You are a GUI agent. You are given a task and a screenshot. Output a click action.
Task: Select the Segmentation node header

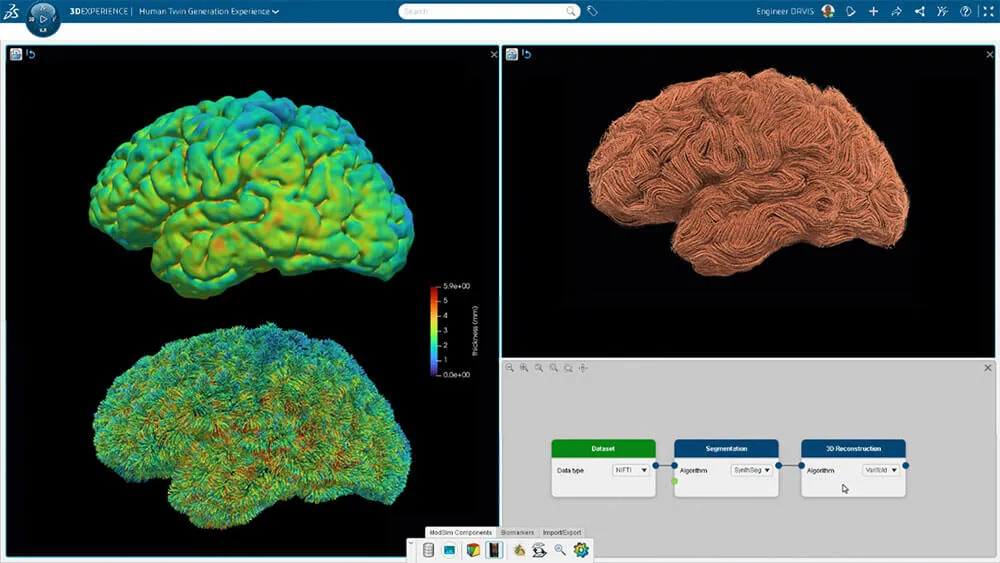coord(726,448)
